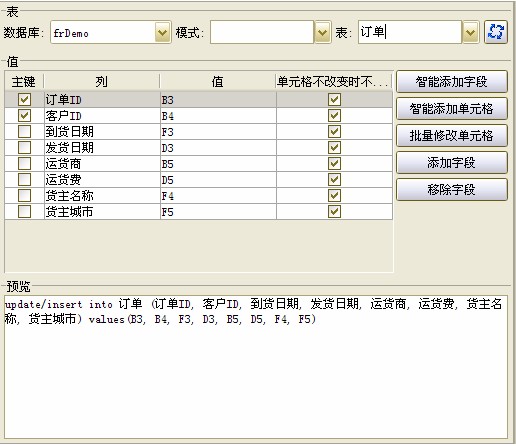Toggle unchanged-cell checkbox in 运货商 row

(334, 163)
